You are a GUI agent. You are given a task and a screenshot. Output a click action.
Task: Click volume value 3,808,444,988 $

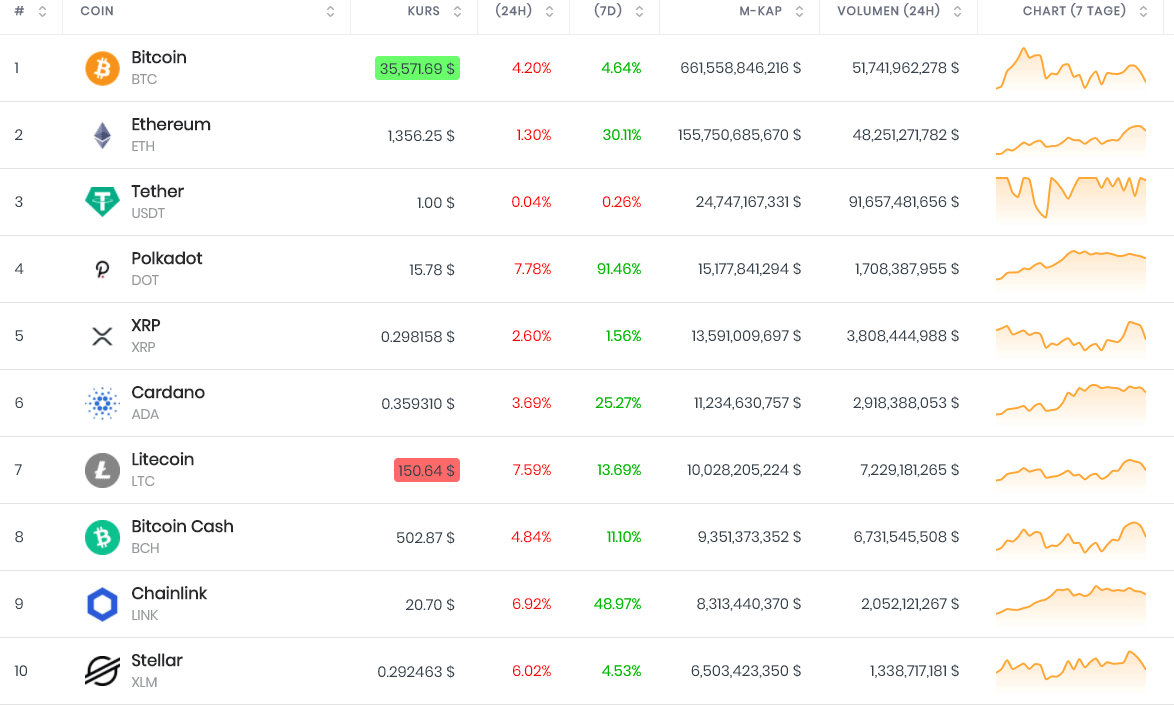tap(903, 336)
